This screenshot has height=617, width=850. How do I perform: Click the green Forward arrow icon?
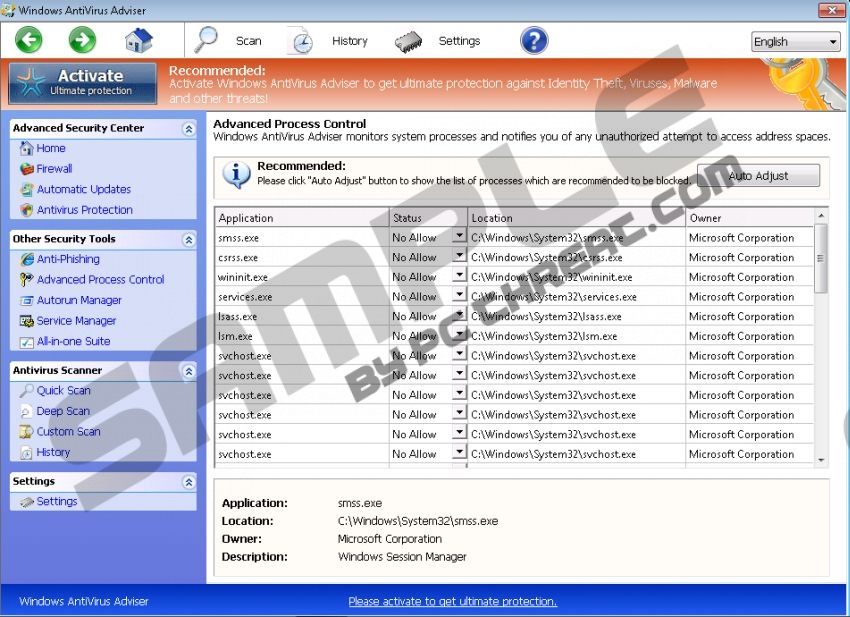[82, 40]
